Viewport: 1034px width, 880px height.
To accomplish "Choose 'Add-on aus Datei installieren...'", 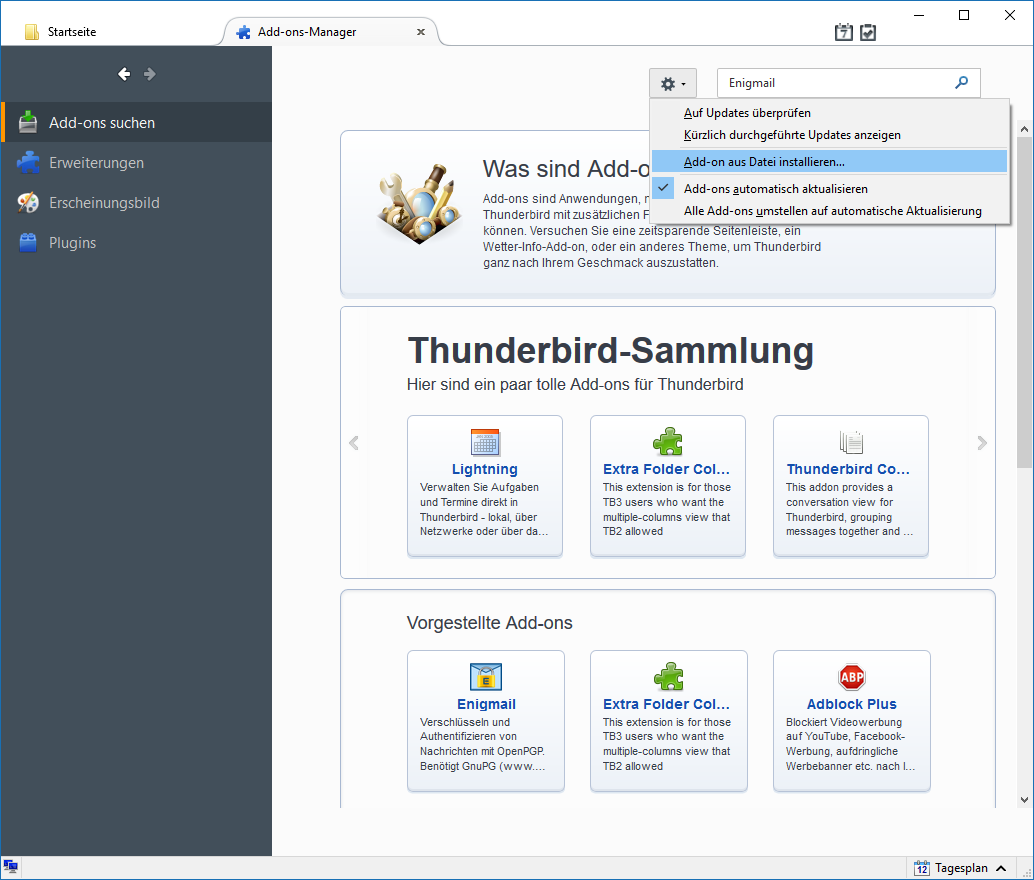I will [829, 162].
